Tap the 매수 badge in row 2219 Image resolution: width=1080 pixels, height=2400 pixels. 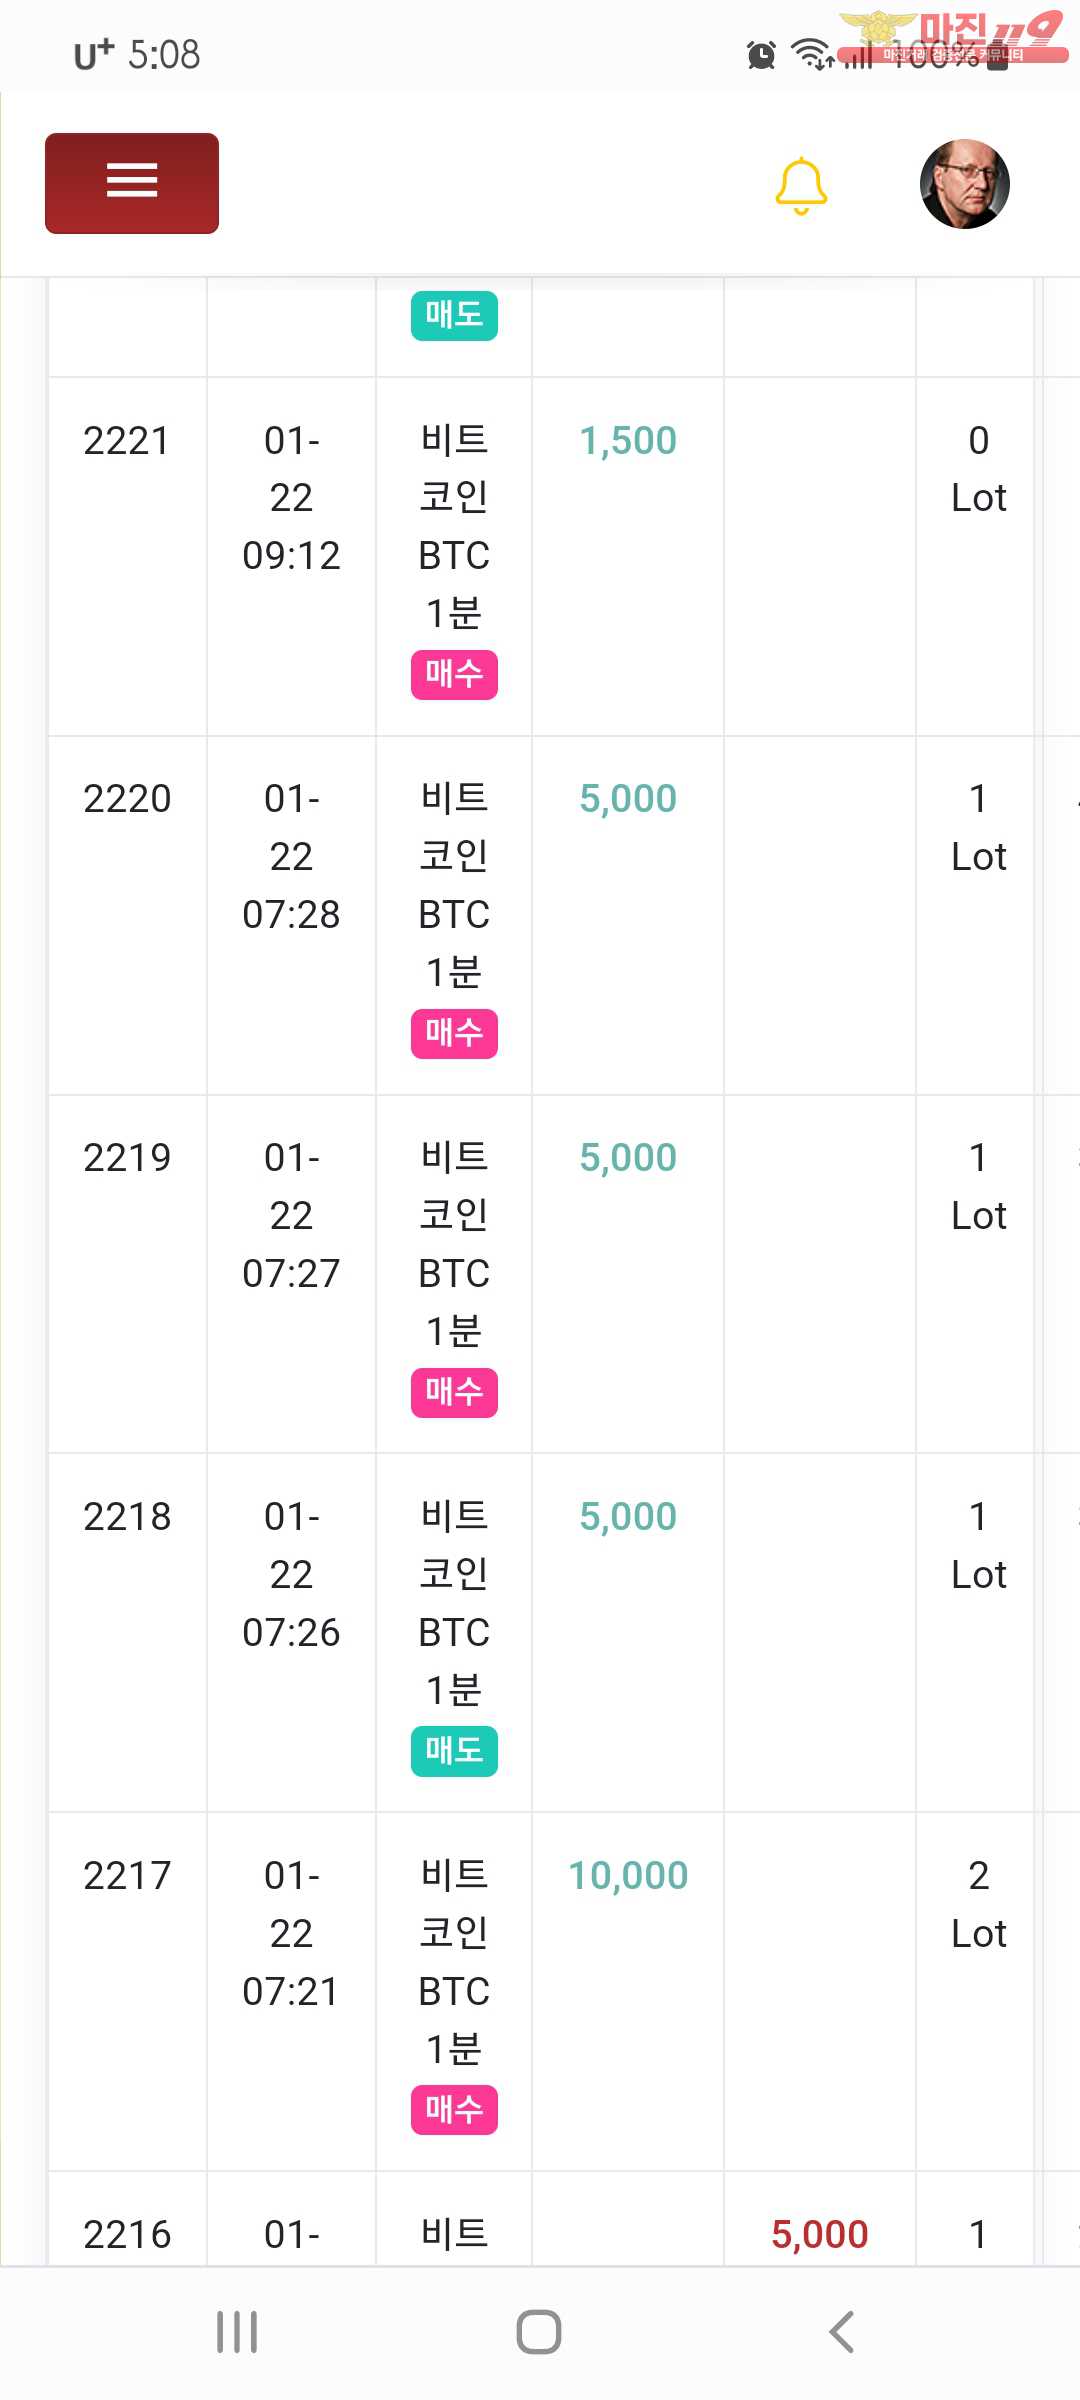point(454,1392)
